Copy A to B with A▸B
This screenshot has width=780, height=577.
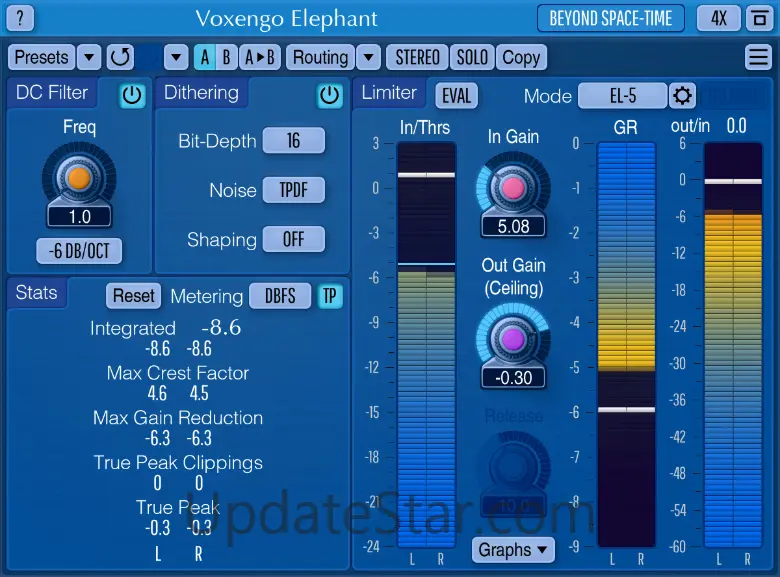click(x=260, y=57)
